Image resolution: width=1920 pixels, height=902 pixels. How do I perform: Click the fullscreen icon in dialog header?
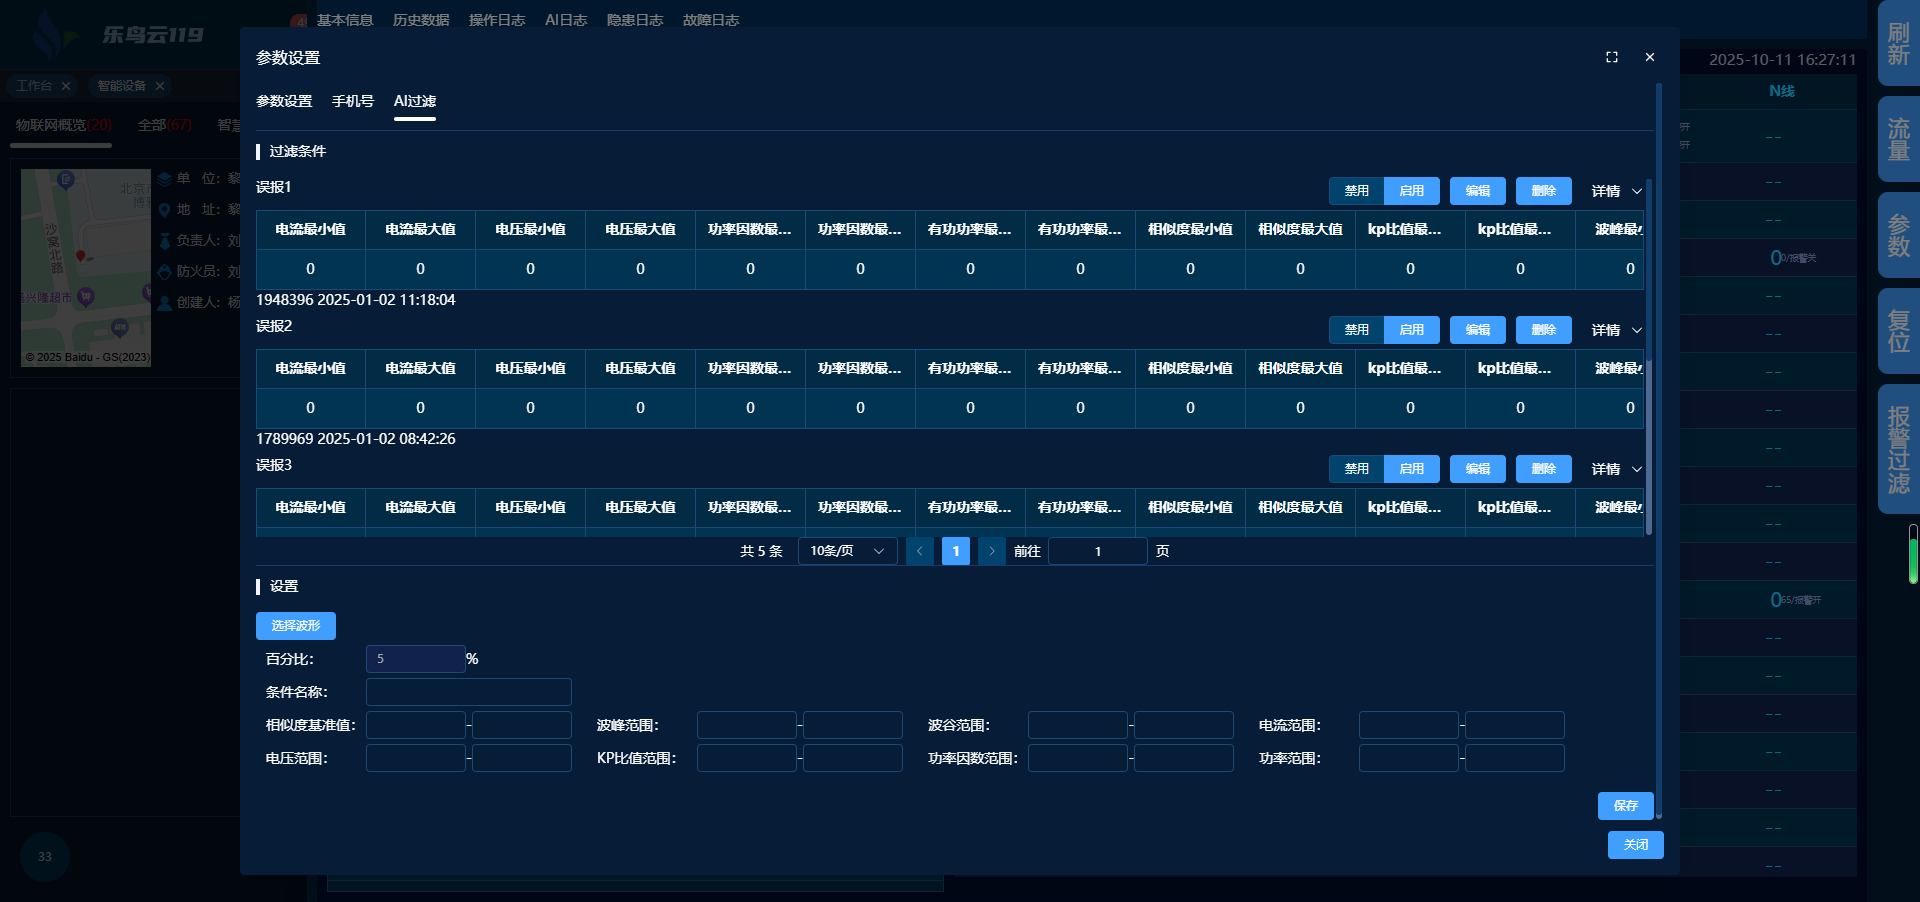pyautogui.click(x=1611, y=58)
